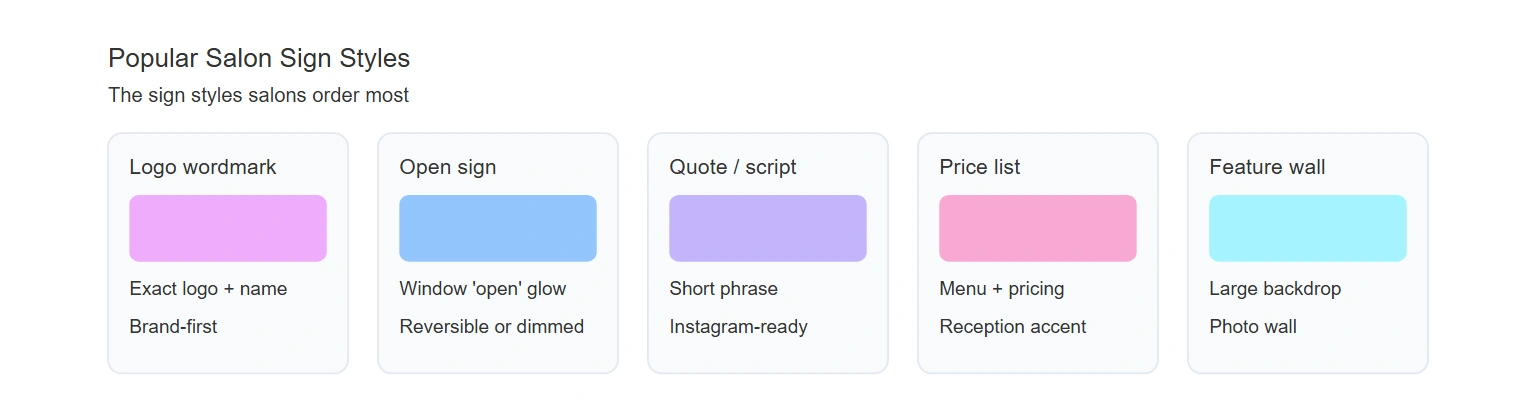Click the Exact logo + name text
This screenshot has height=402, width=1536.
tap(208, 289)
